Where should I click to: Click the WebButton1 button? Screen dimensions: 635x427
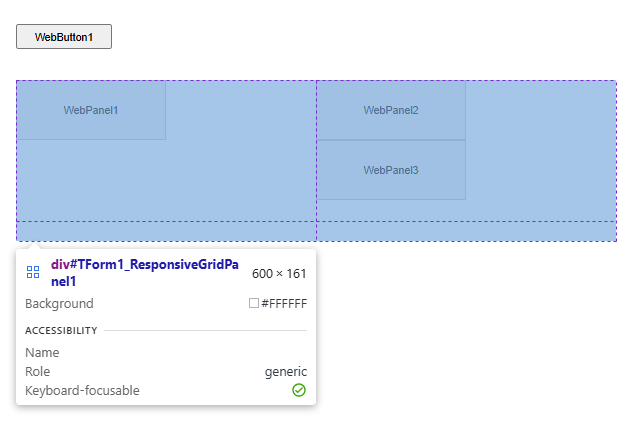coord(63,37)
